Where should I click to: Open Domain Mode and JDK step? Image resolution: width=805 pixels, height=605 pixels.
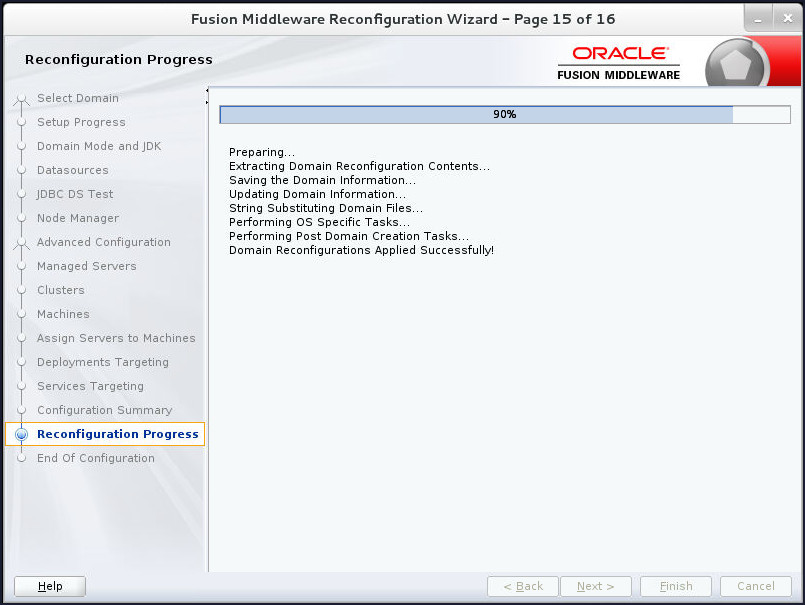pos(99,146)
